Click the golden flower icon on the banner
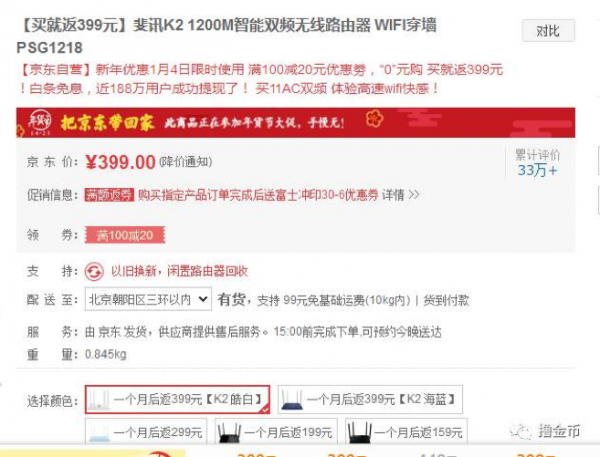This screenshot has width=600, height=457. coord(374,119)
